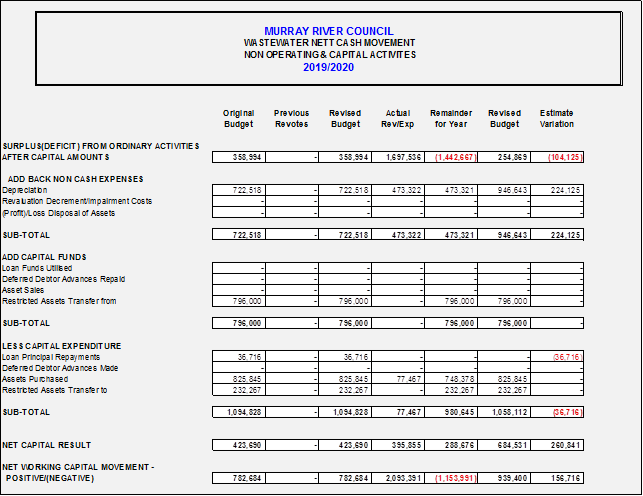The height and width of the screenshot is (496, 643).
Task: Click the 980,645 sub-total cell
Action: pyautogui.click(x=451, y=412)
